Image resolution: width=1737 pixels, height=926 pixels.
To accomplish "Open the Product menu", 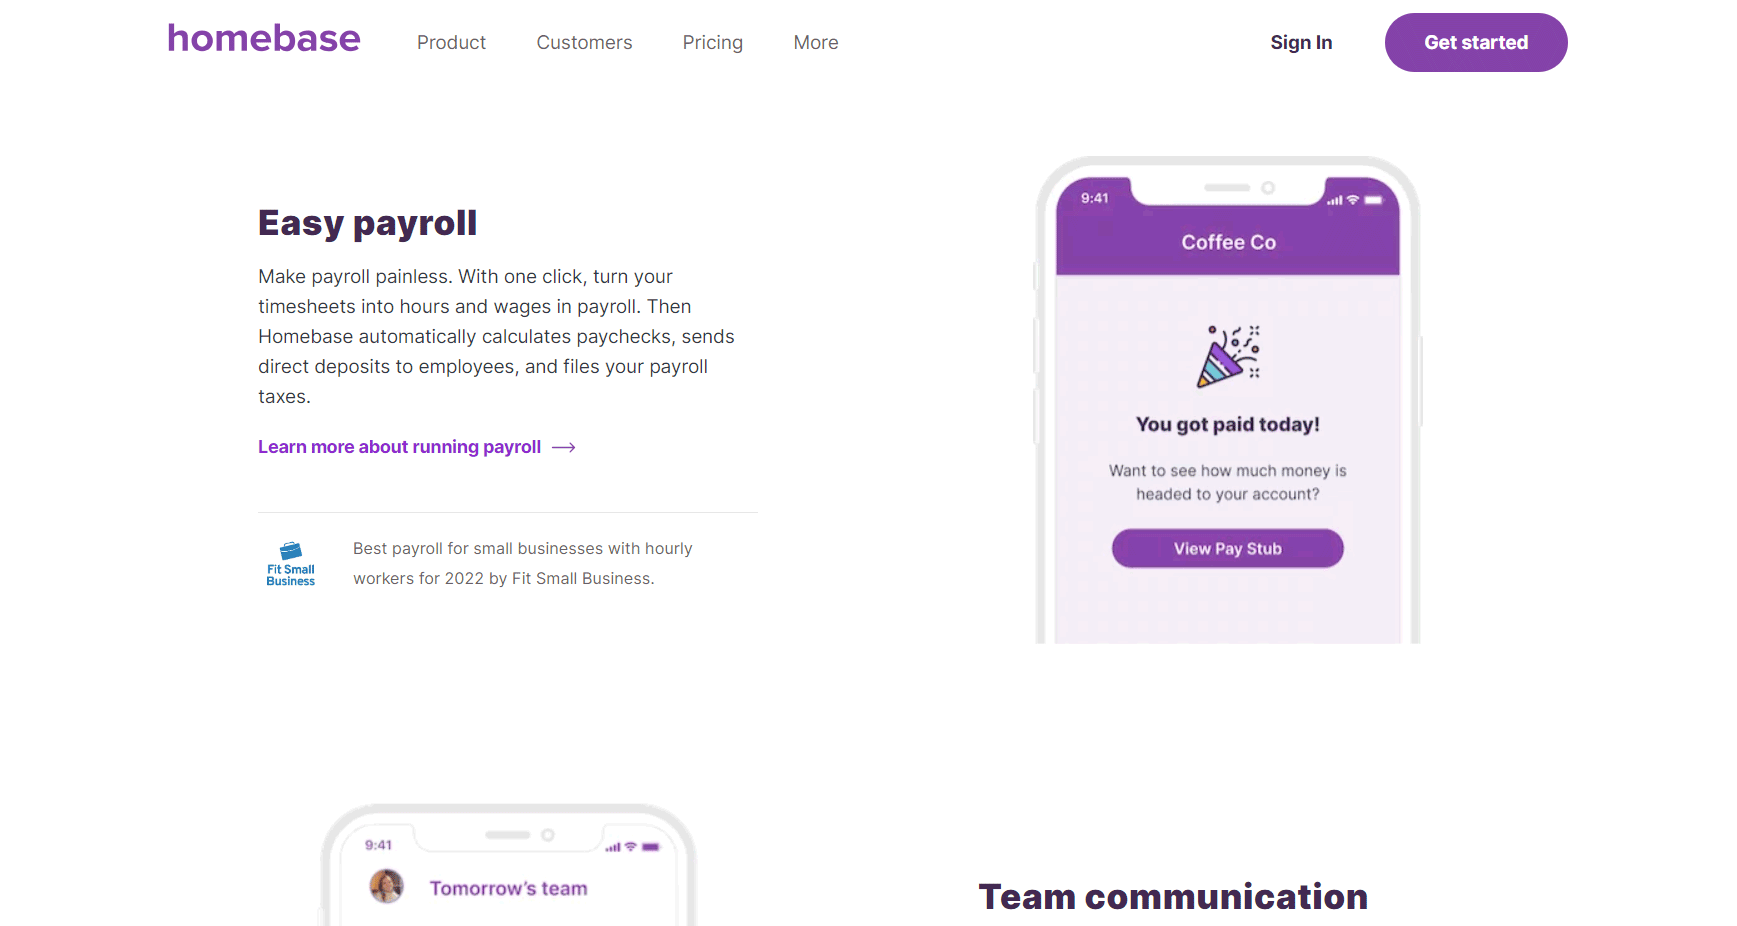I will click(x=451, y=42).
